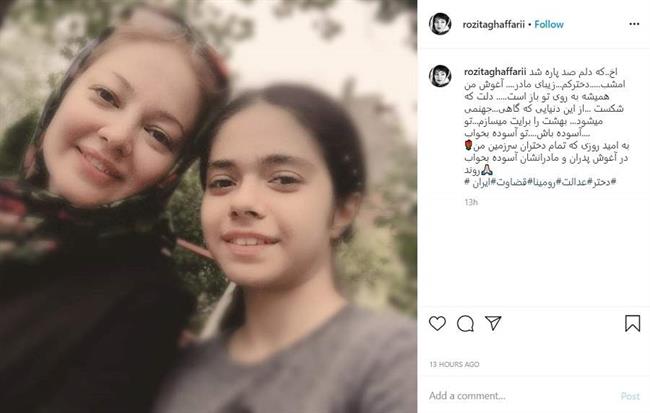The width and height of the screenshot is (650, 413).
Task: Open comments via speech bubble icon
Action: (x=465, y=323)
